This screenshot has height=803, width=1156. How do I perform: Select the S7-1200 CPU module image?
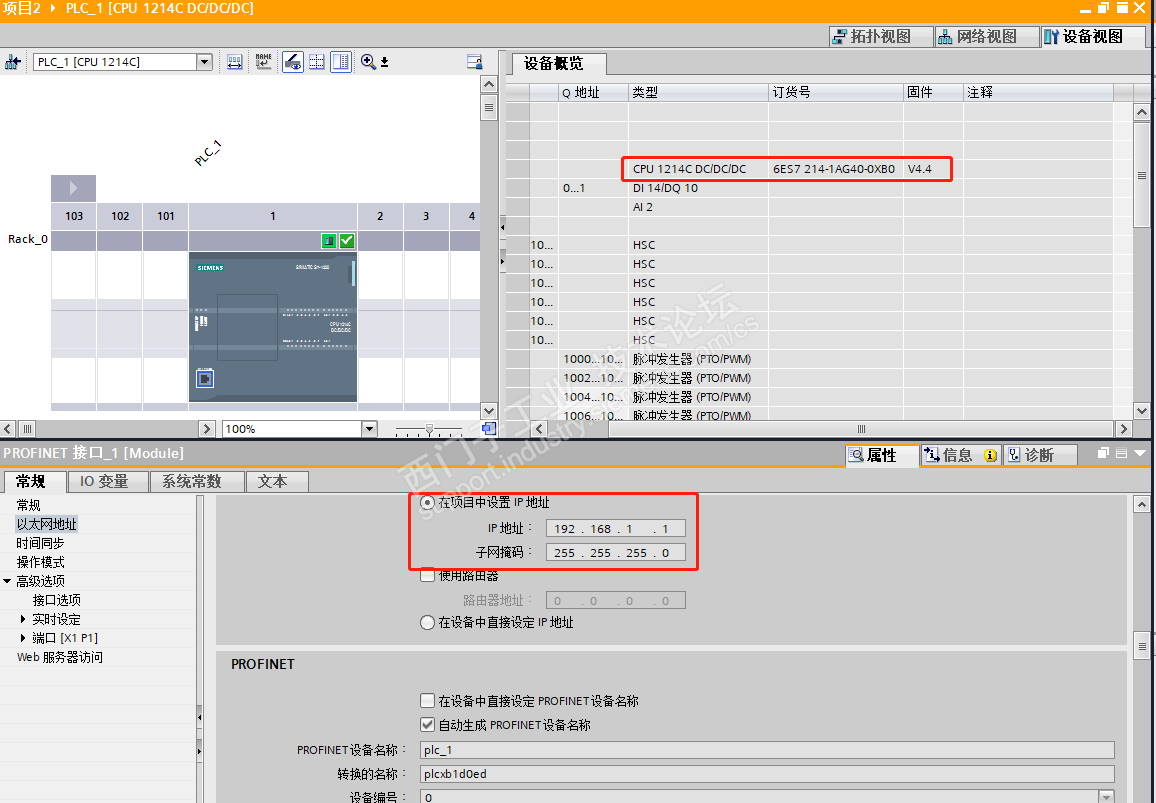click(273, 327)
